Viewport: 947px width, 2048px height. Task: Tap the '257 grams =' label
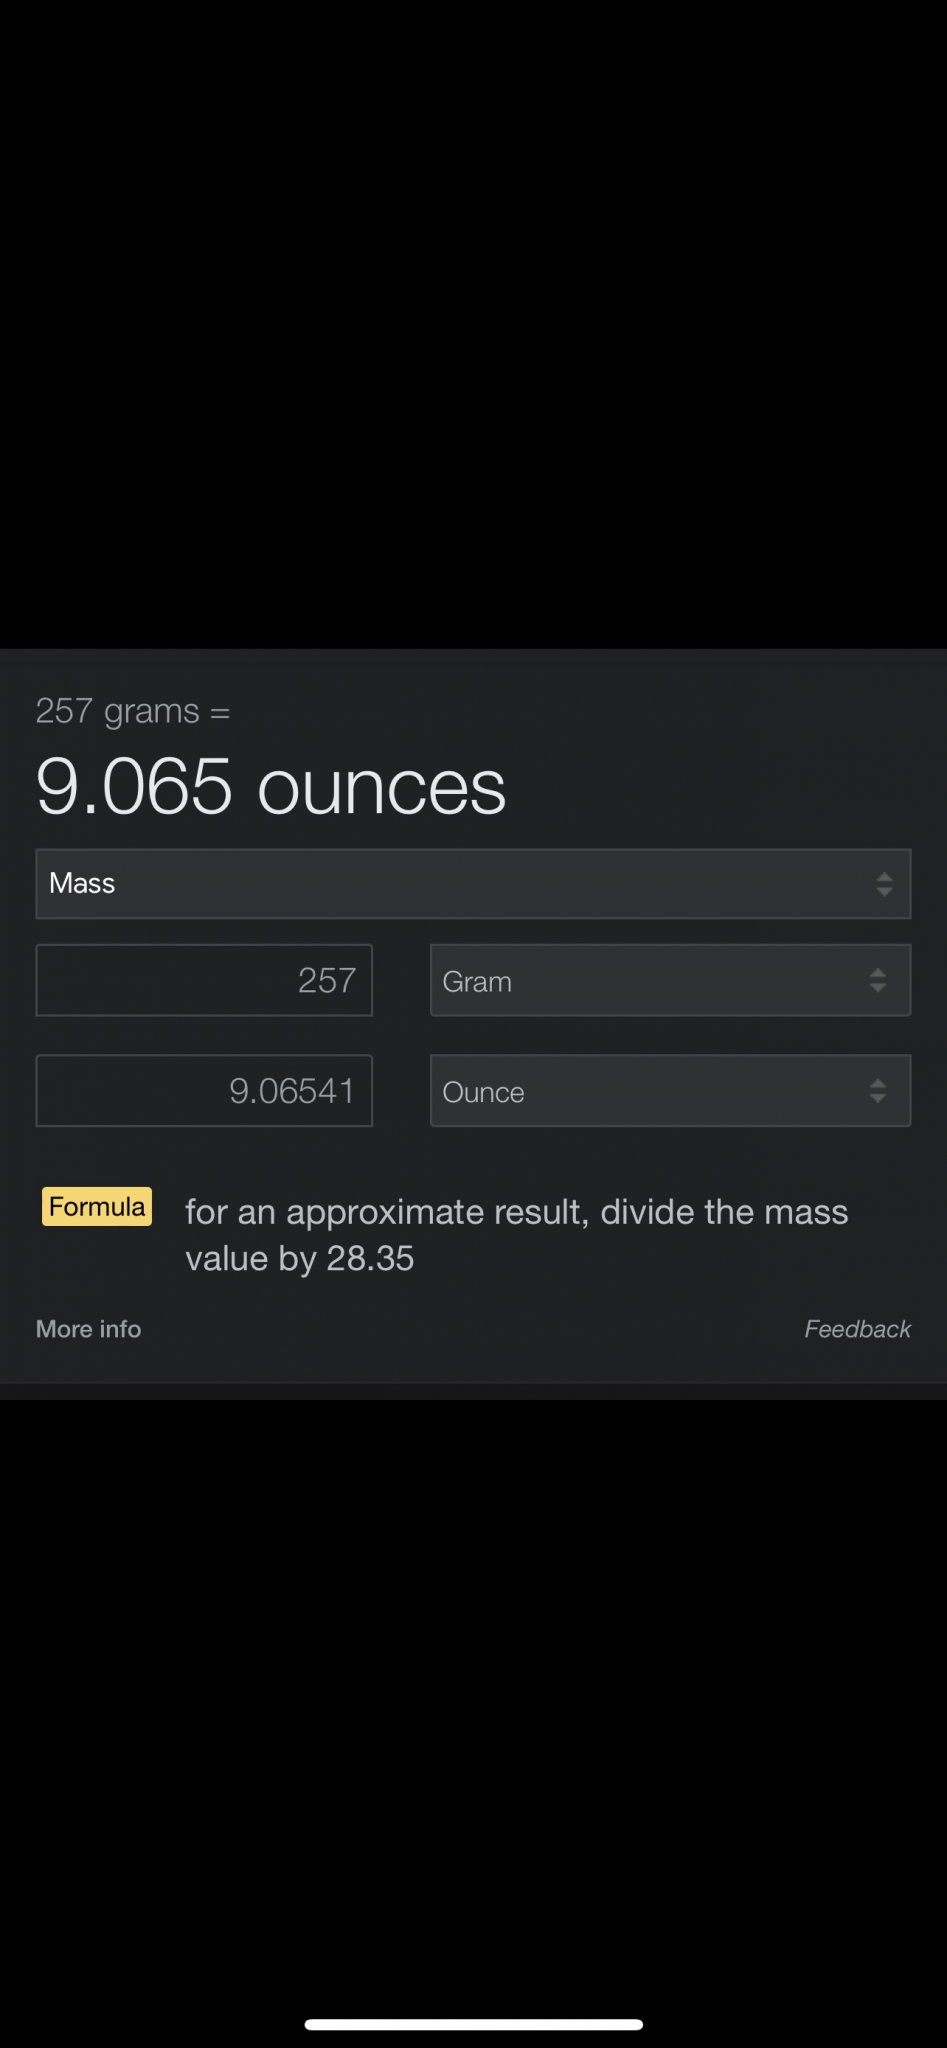[x=133, y=712]
